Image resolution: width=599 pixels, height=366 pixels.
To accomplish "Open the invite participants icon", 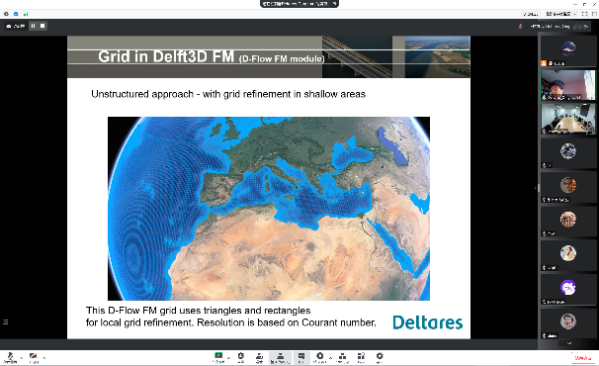I will [x=259, y=357].
